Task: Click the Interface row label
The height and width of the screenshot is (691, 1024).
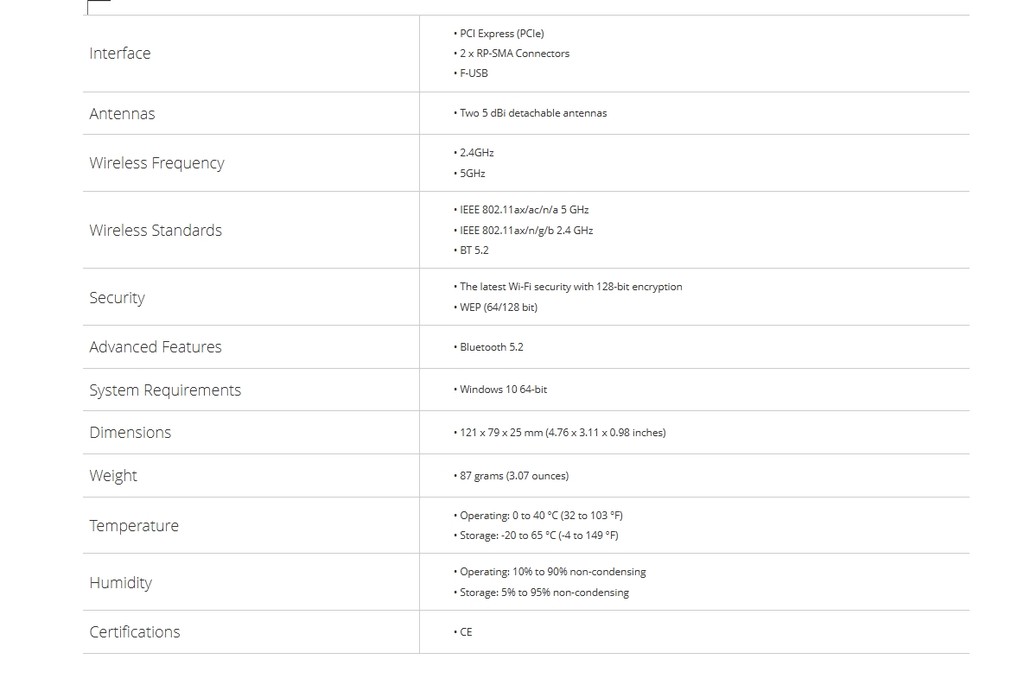Action: pos(120,54)
